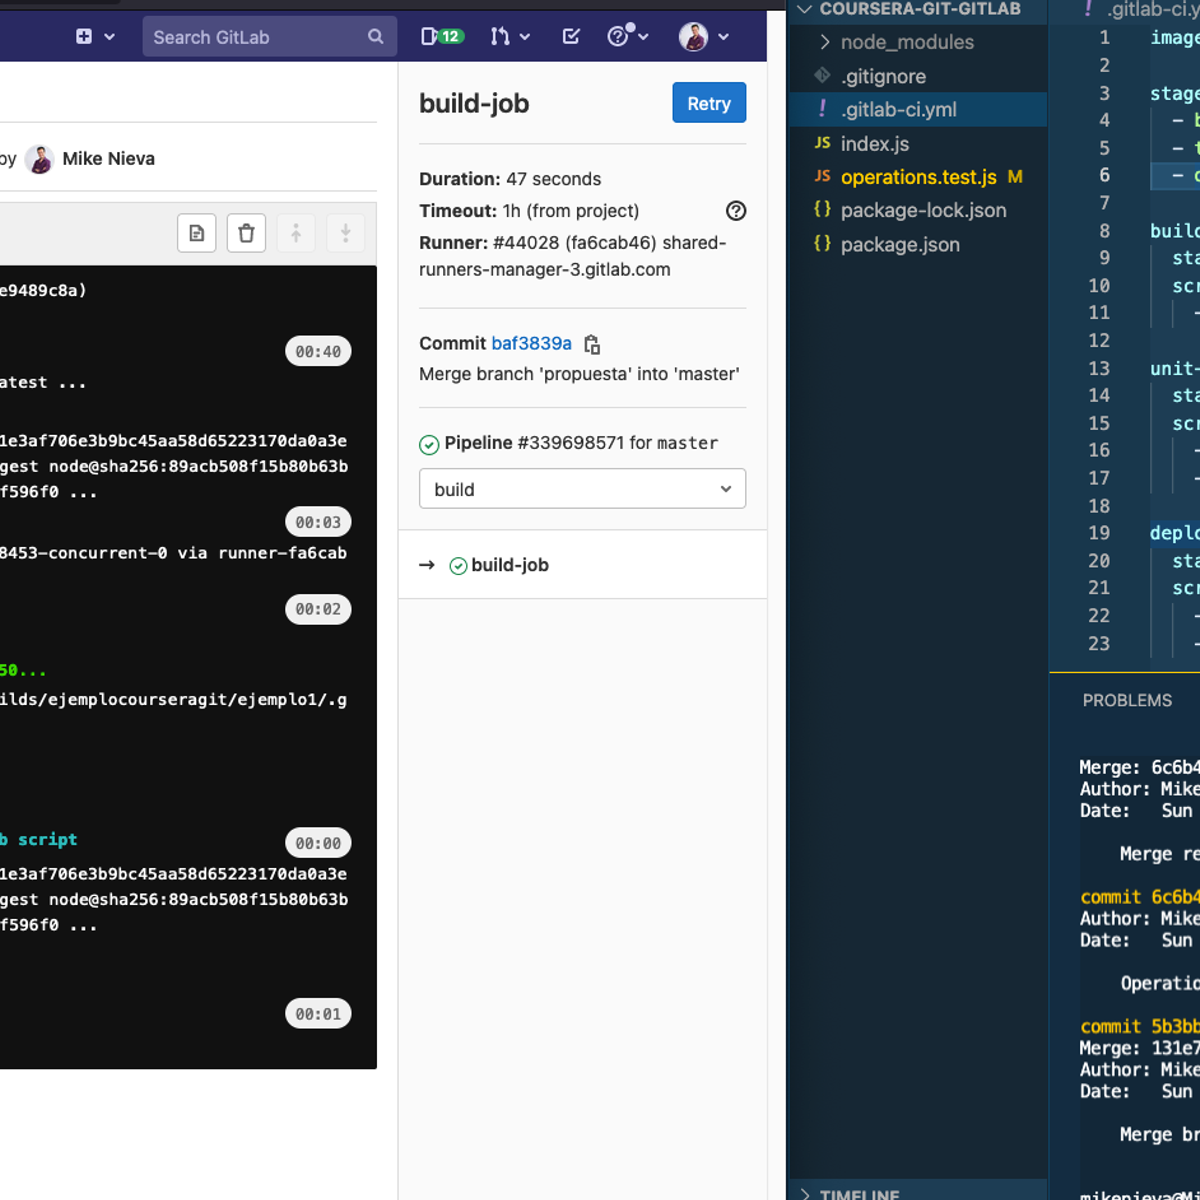Open the merge requests icon
Image resolution: width=1200 pixels, height=1200 pixels.
499,37
